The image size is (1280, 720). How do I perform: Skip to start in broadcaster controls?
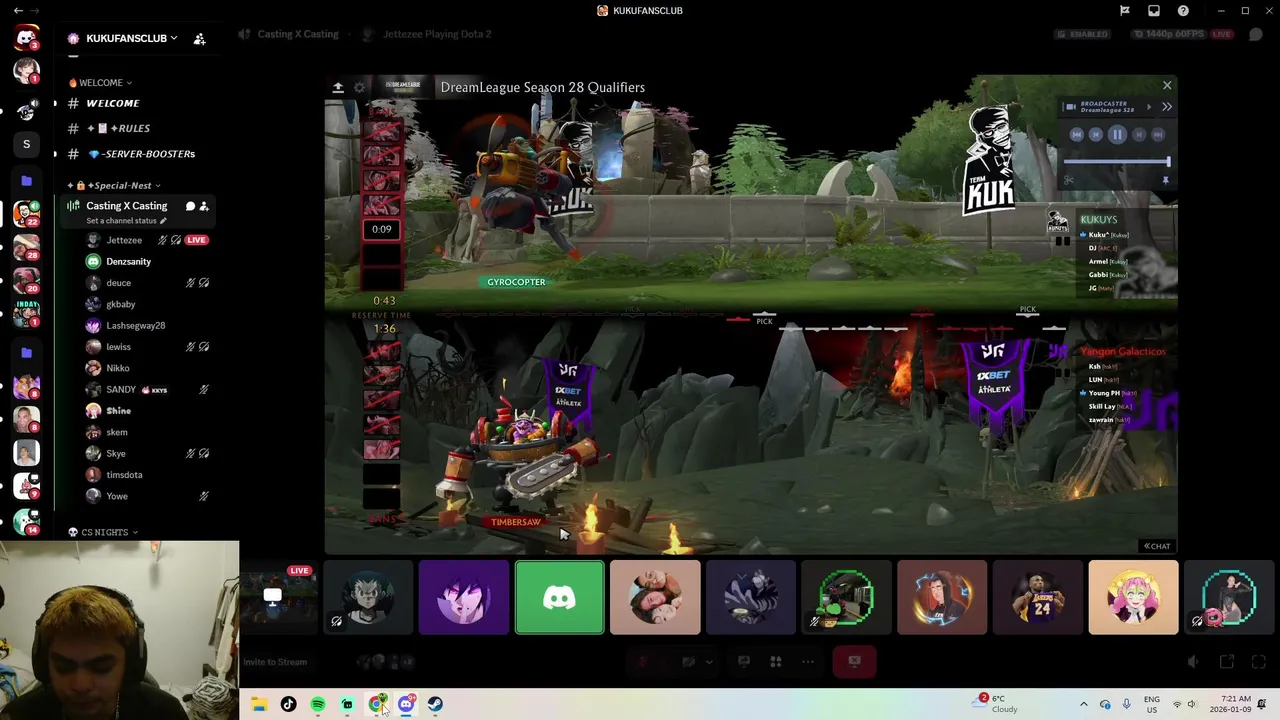tap(1077, 134)
